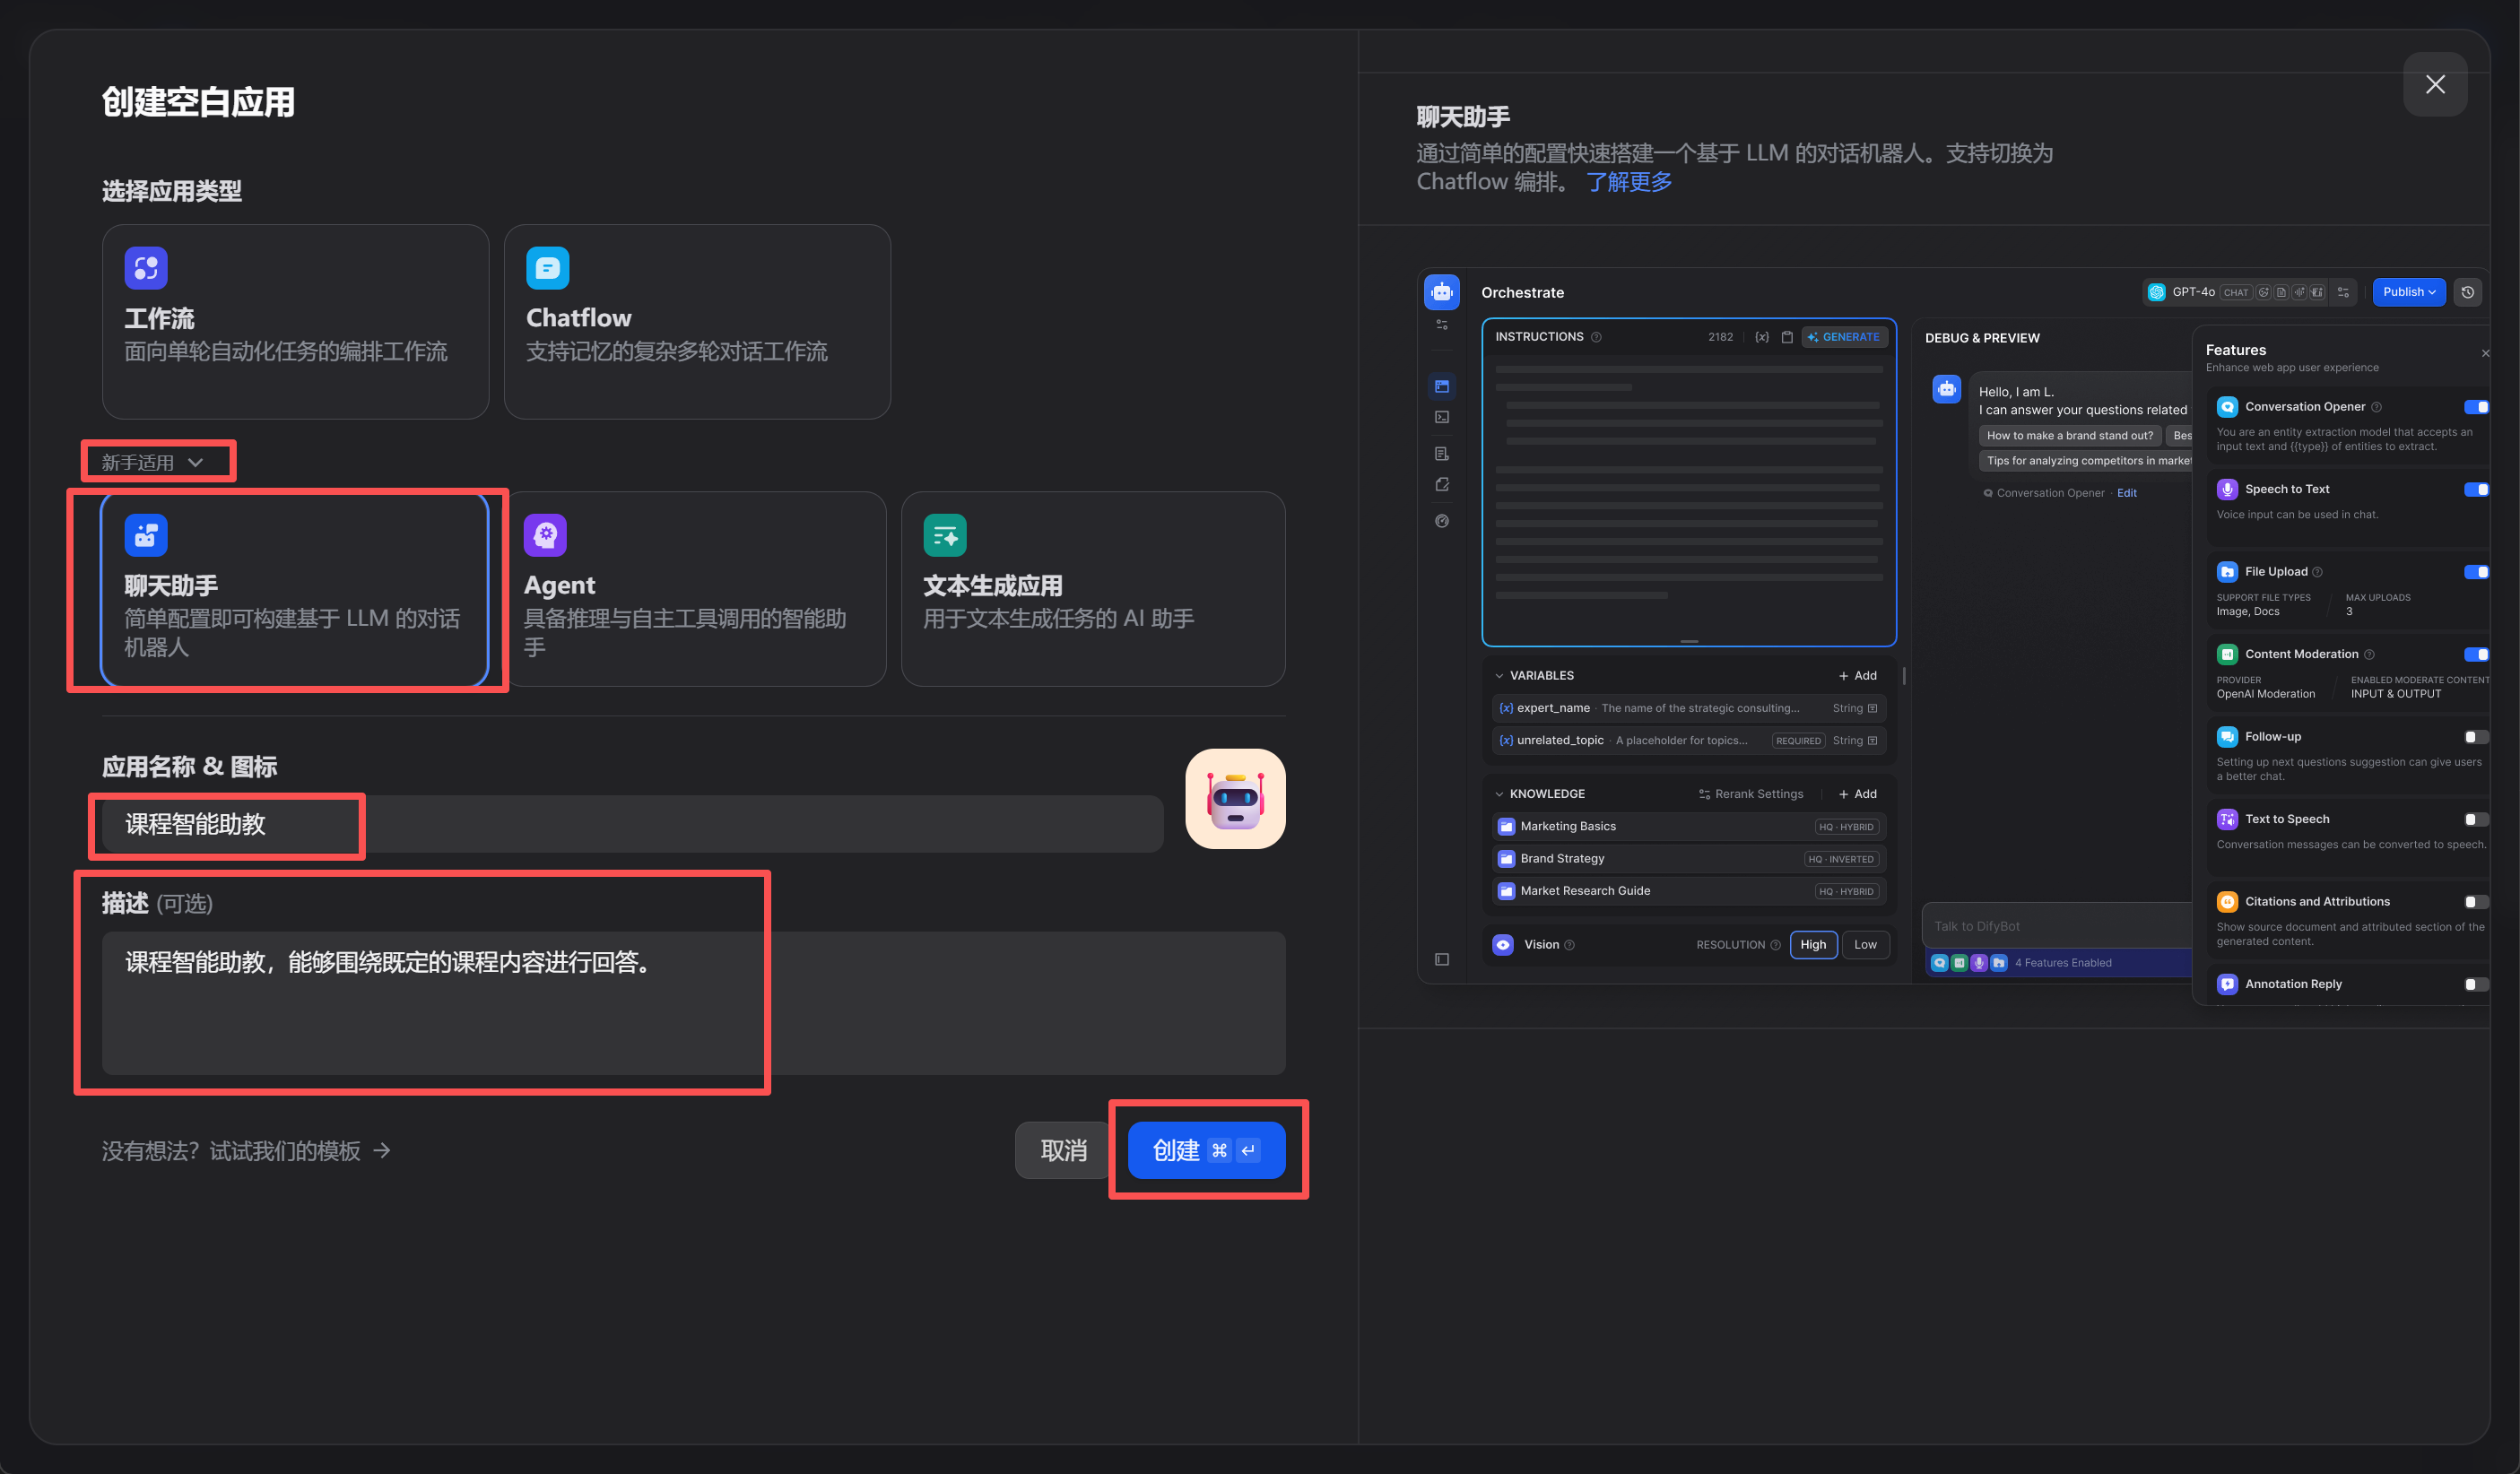This screenshot has width=2520, height=1474.
Task: Click the Speech to Text microphone icon
Action: pos(2227,489)
